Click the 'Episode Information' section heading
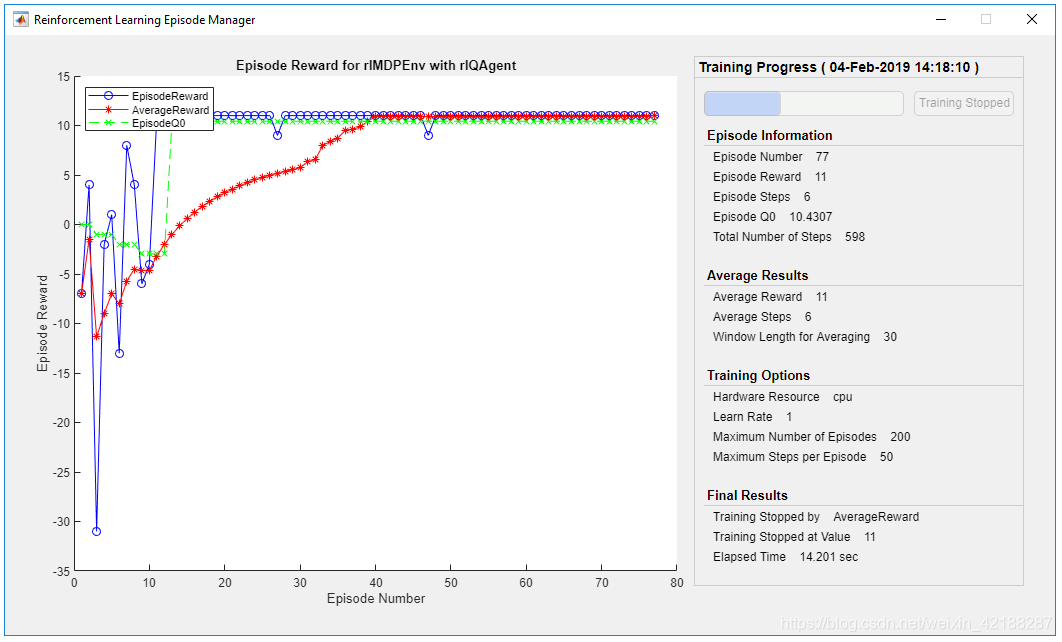The height and width of the screenshot is (642, 1062). pos(769,135)
